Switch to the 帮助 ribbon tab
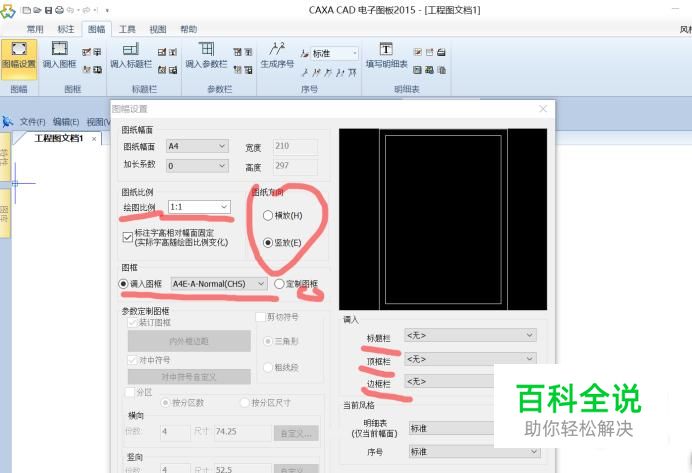The image size is (692, 473). point(188,29)
